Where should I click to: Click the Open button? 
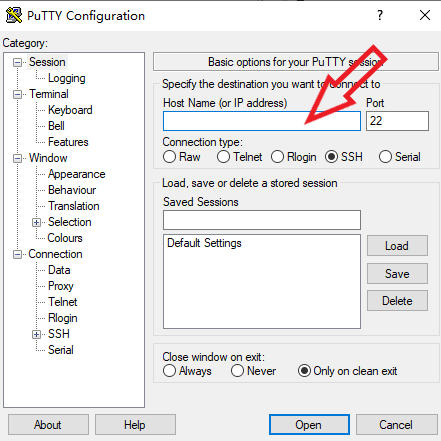[x=309, y=425]
